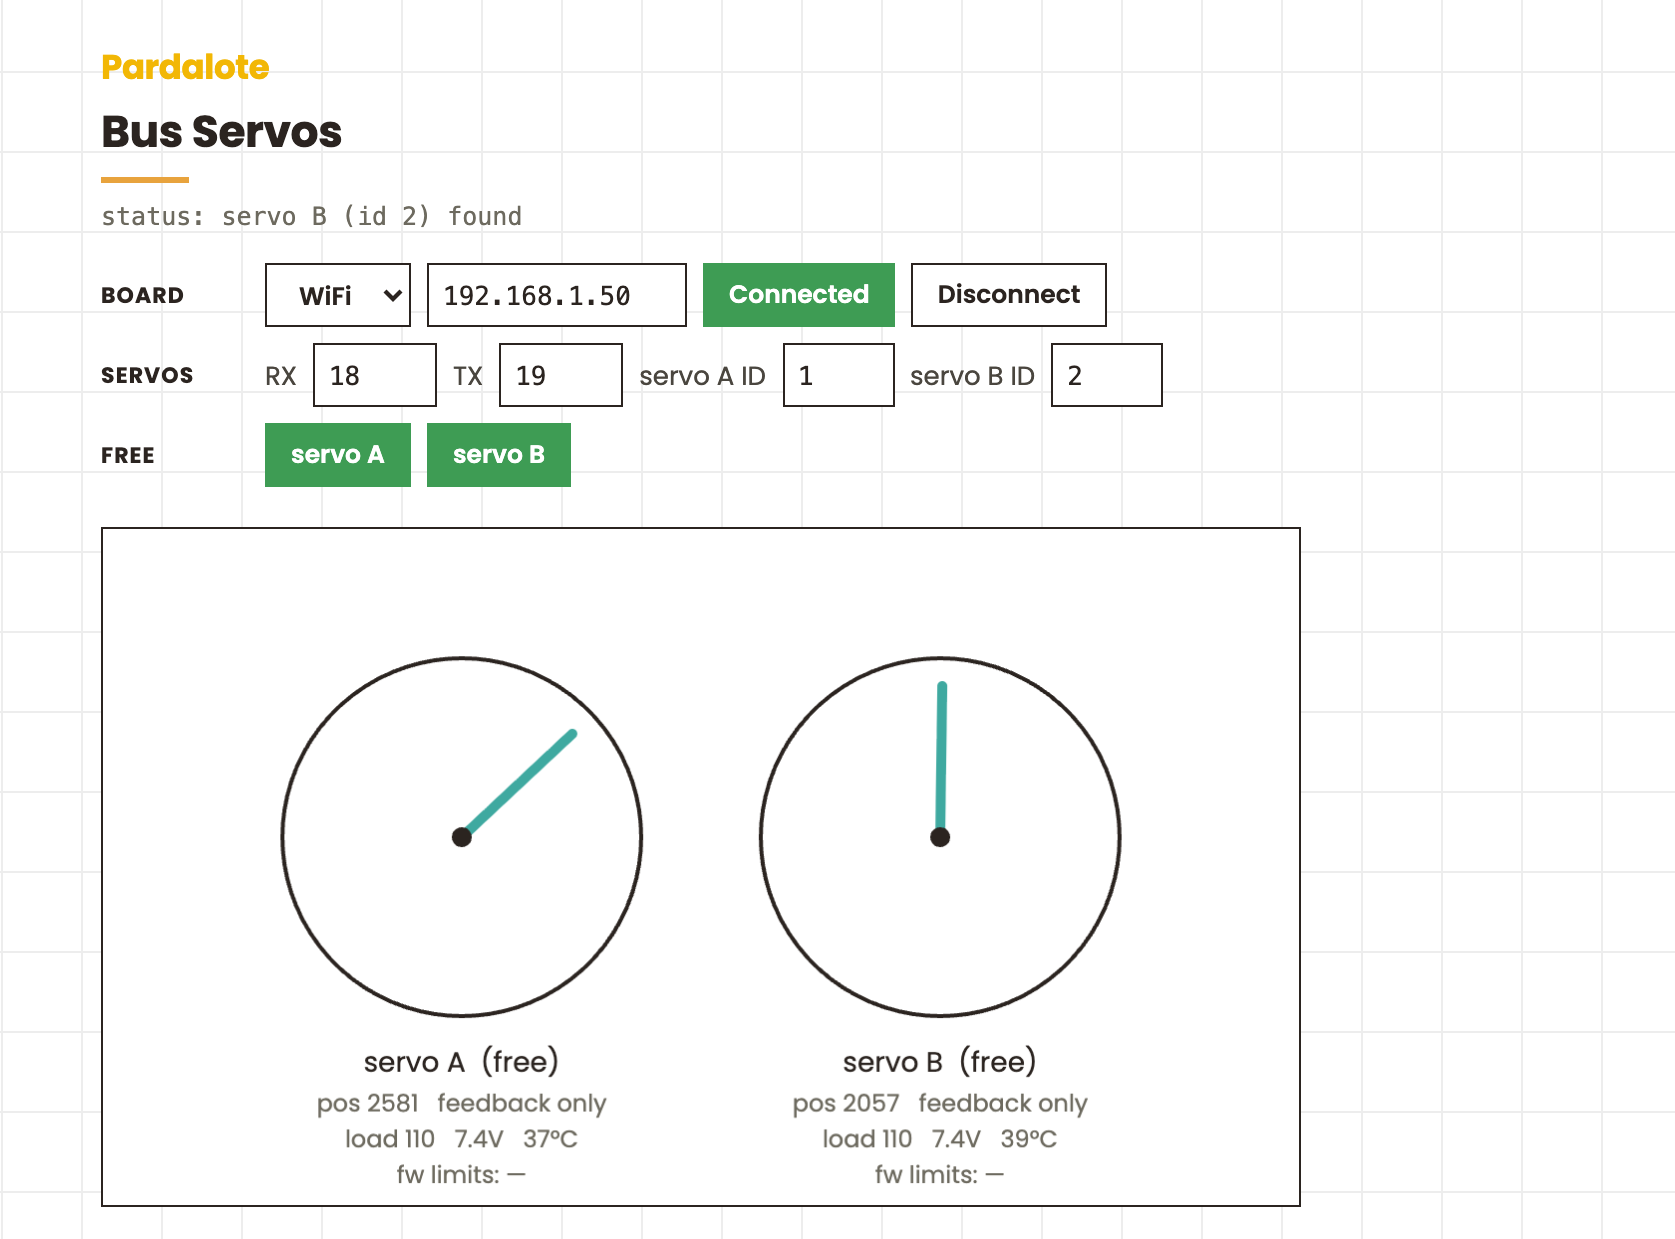Edit the servo A ID field
This screenshot has width=1675, height=1239.
839,375
